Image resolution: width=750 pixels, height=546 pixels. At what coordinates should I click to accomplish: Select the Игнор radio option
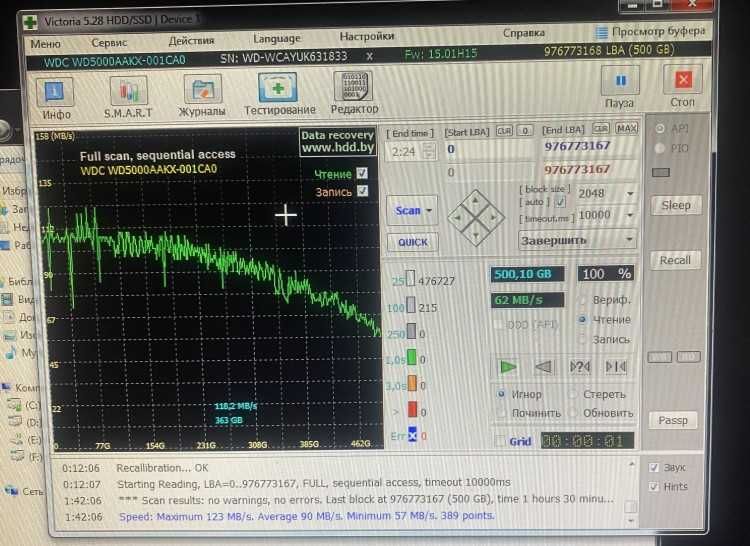(501, 394)
